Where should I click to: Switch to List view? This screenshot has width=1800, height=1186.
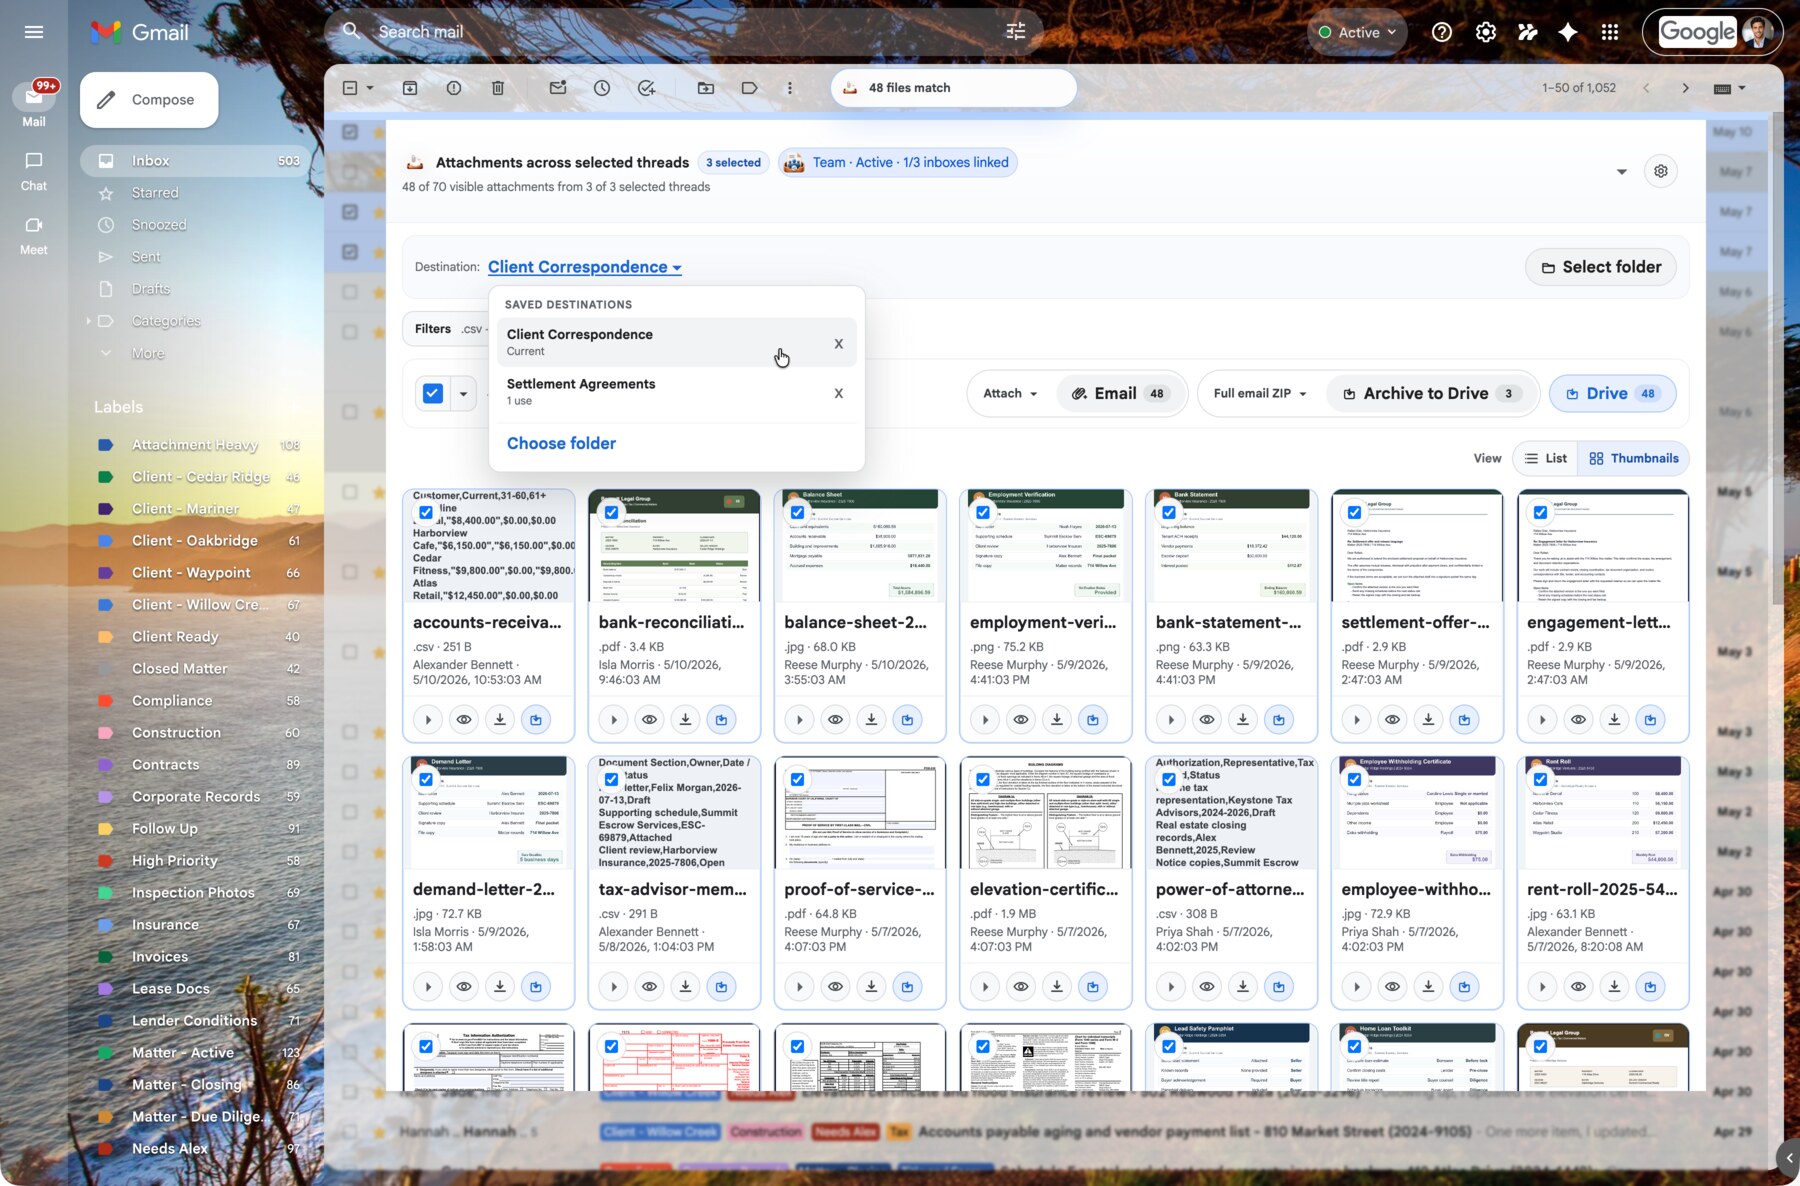click(x=1545, y=458)
